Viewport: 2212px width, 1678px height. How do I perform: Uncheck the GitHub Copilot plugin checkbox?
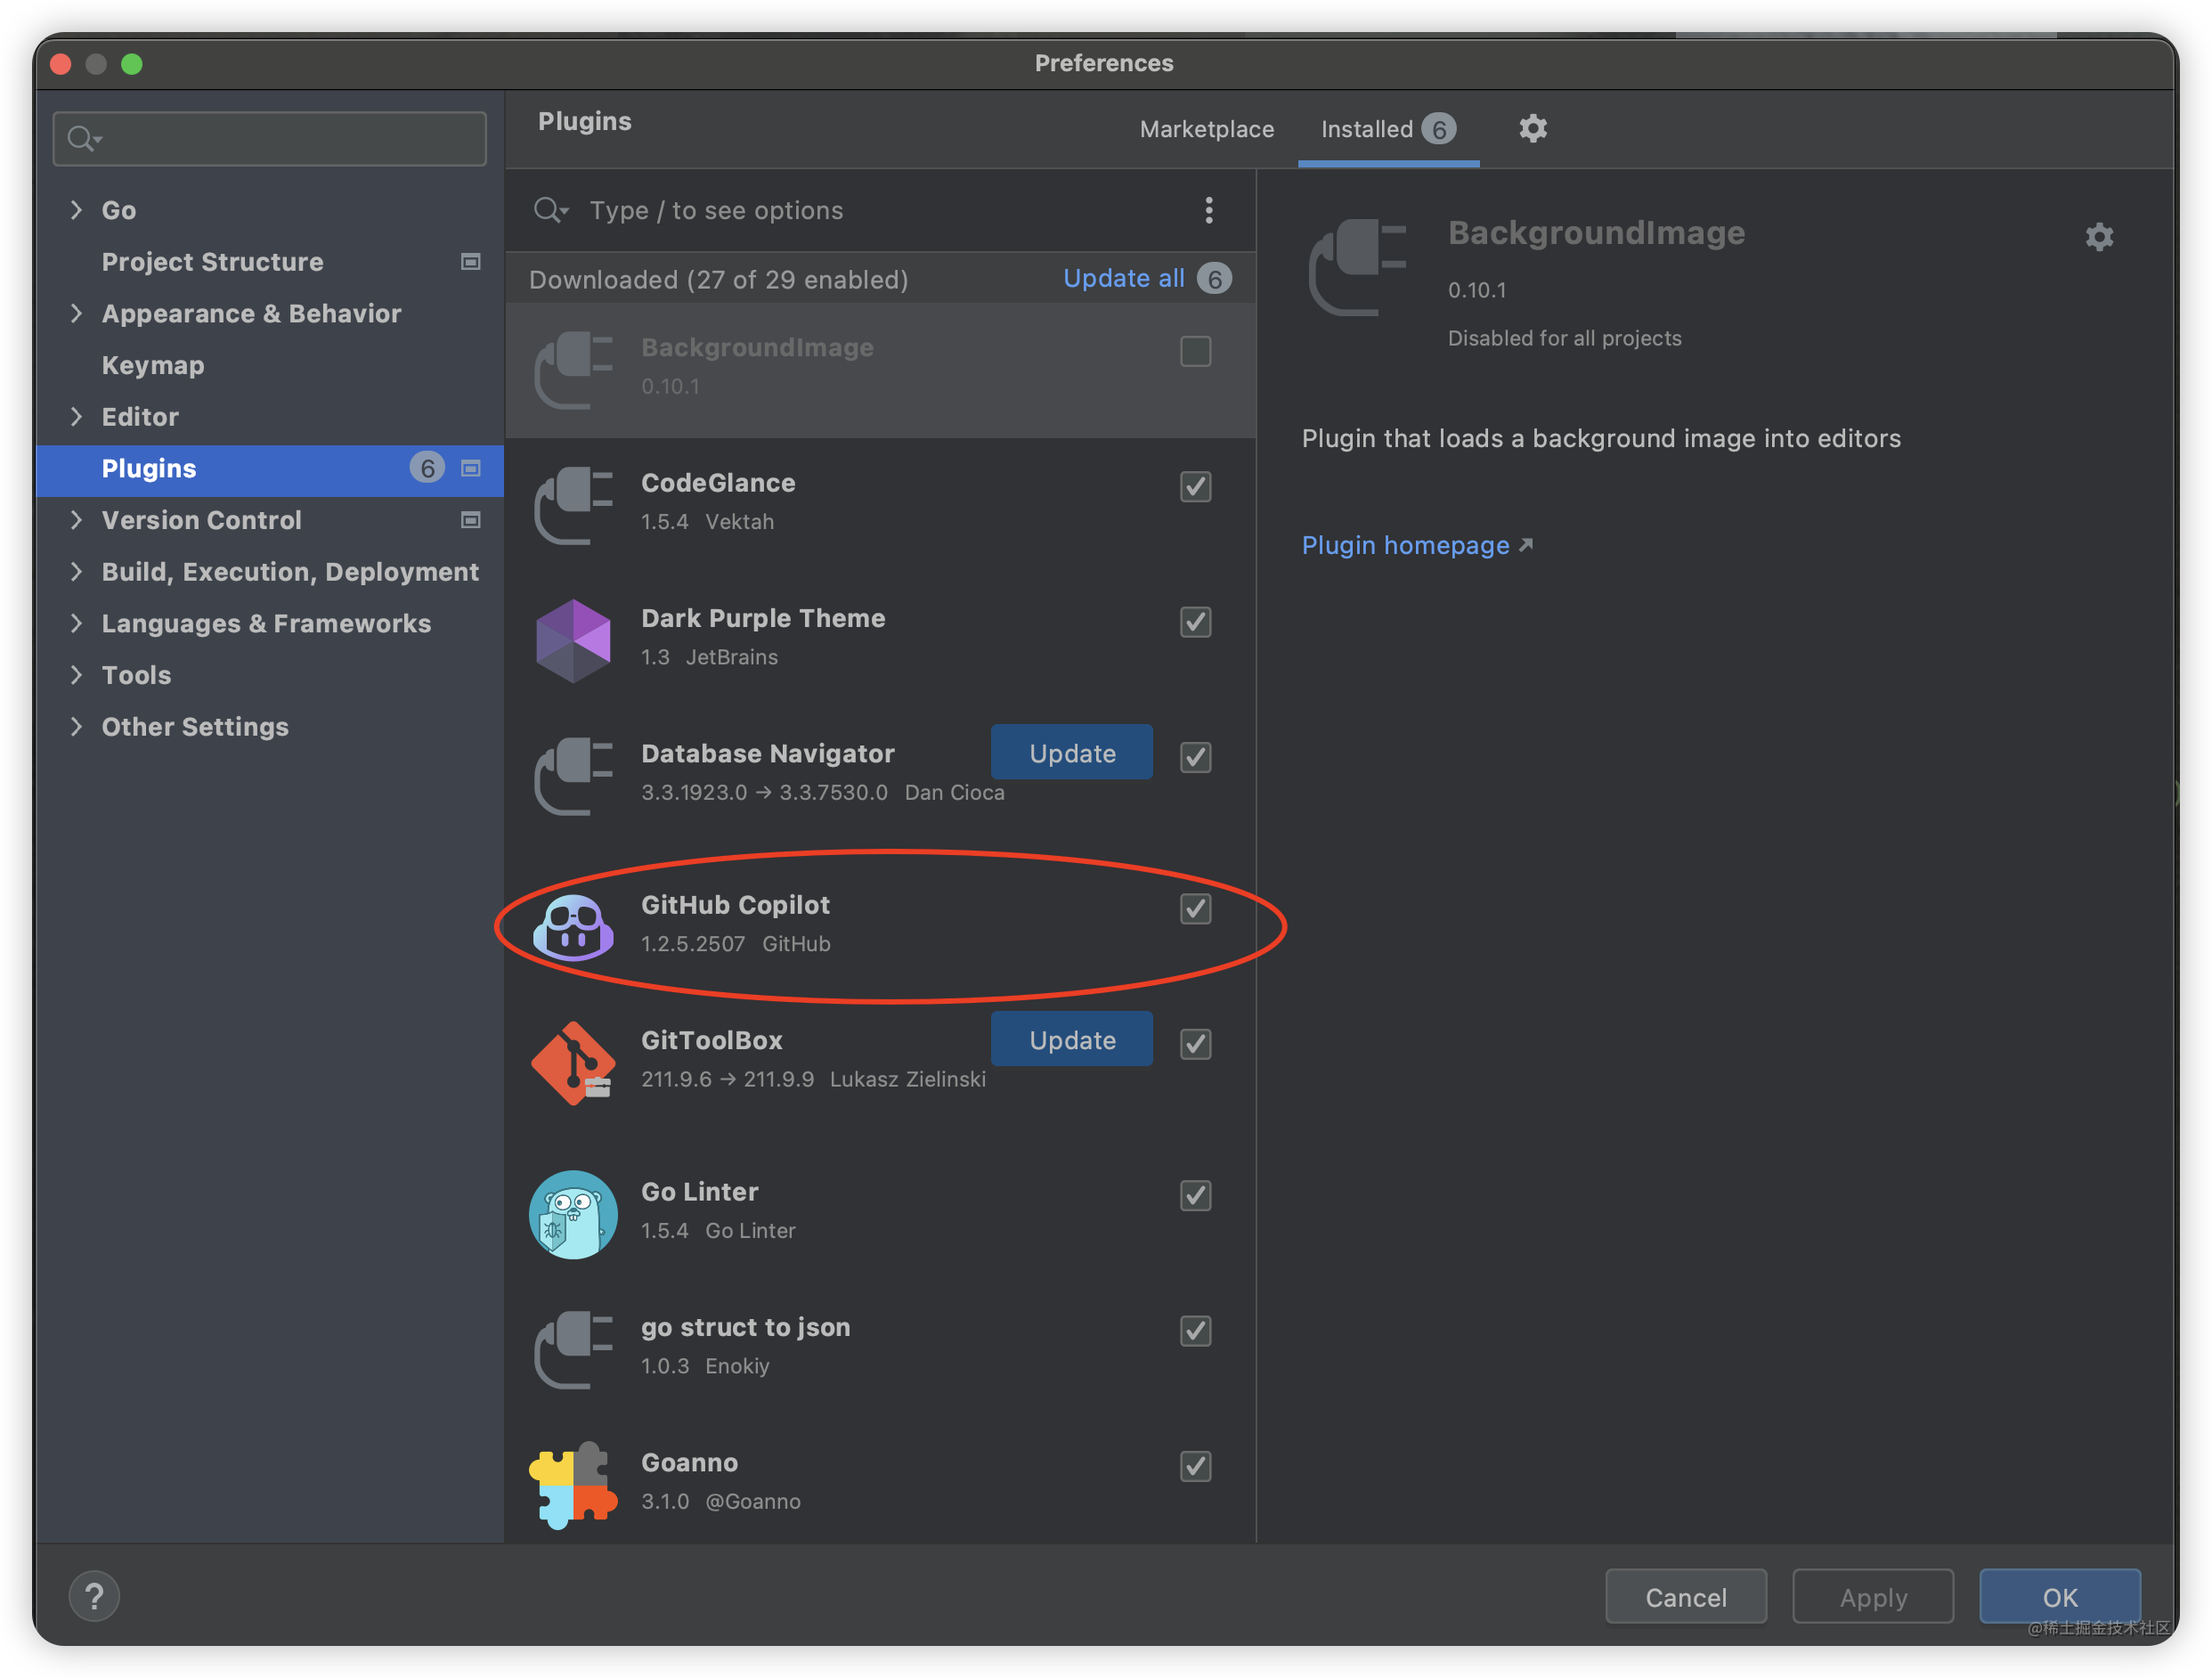1195,909
